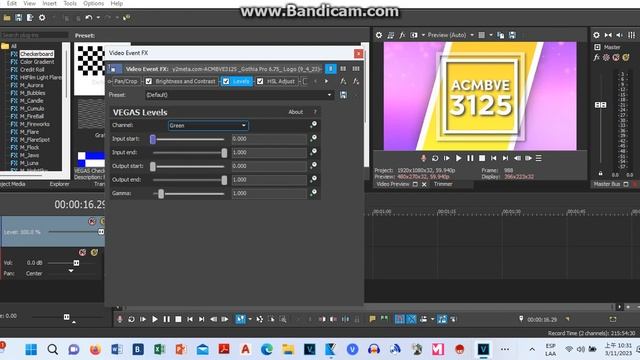The image size is (640, 360).
Task: Toggle Brightness and Contrast effect checkbox
Action: tap(149, 81)
